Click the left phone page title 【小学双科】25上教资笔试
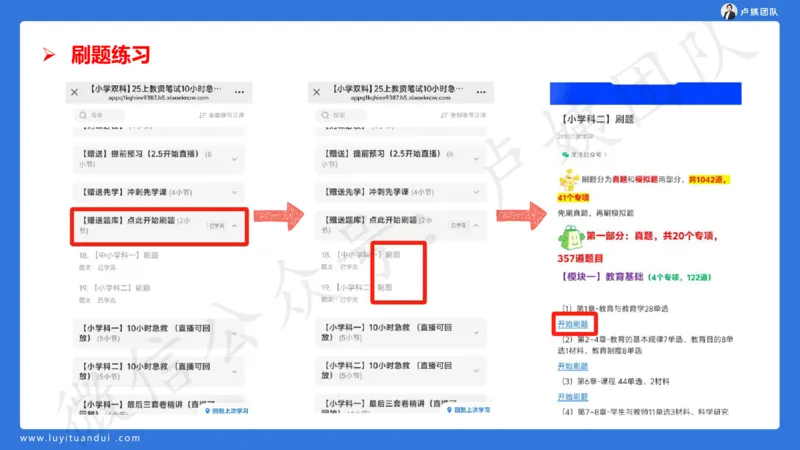Screen dimensions: 800x450 tap(156, 89)
